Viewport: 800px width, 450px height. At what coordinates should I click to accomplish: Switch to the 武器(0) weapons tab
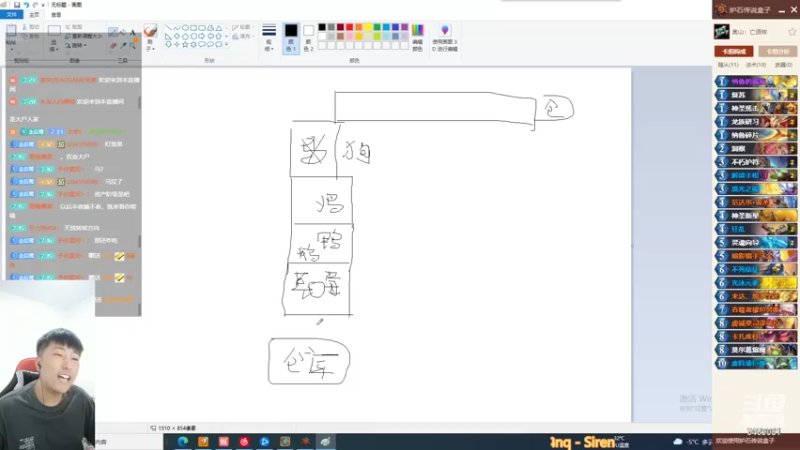pos(783,65)
